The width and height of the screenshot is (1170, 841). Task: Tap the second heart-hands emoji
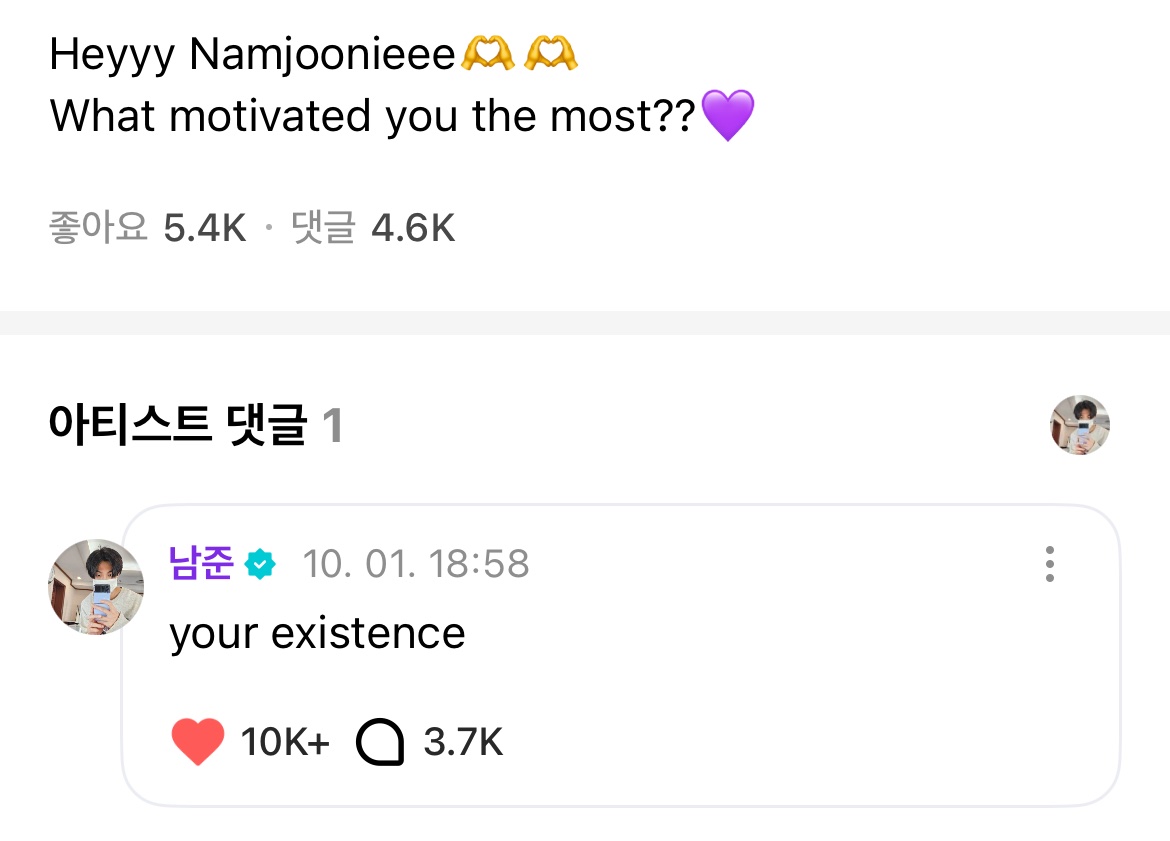551,54
